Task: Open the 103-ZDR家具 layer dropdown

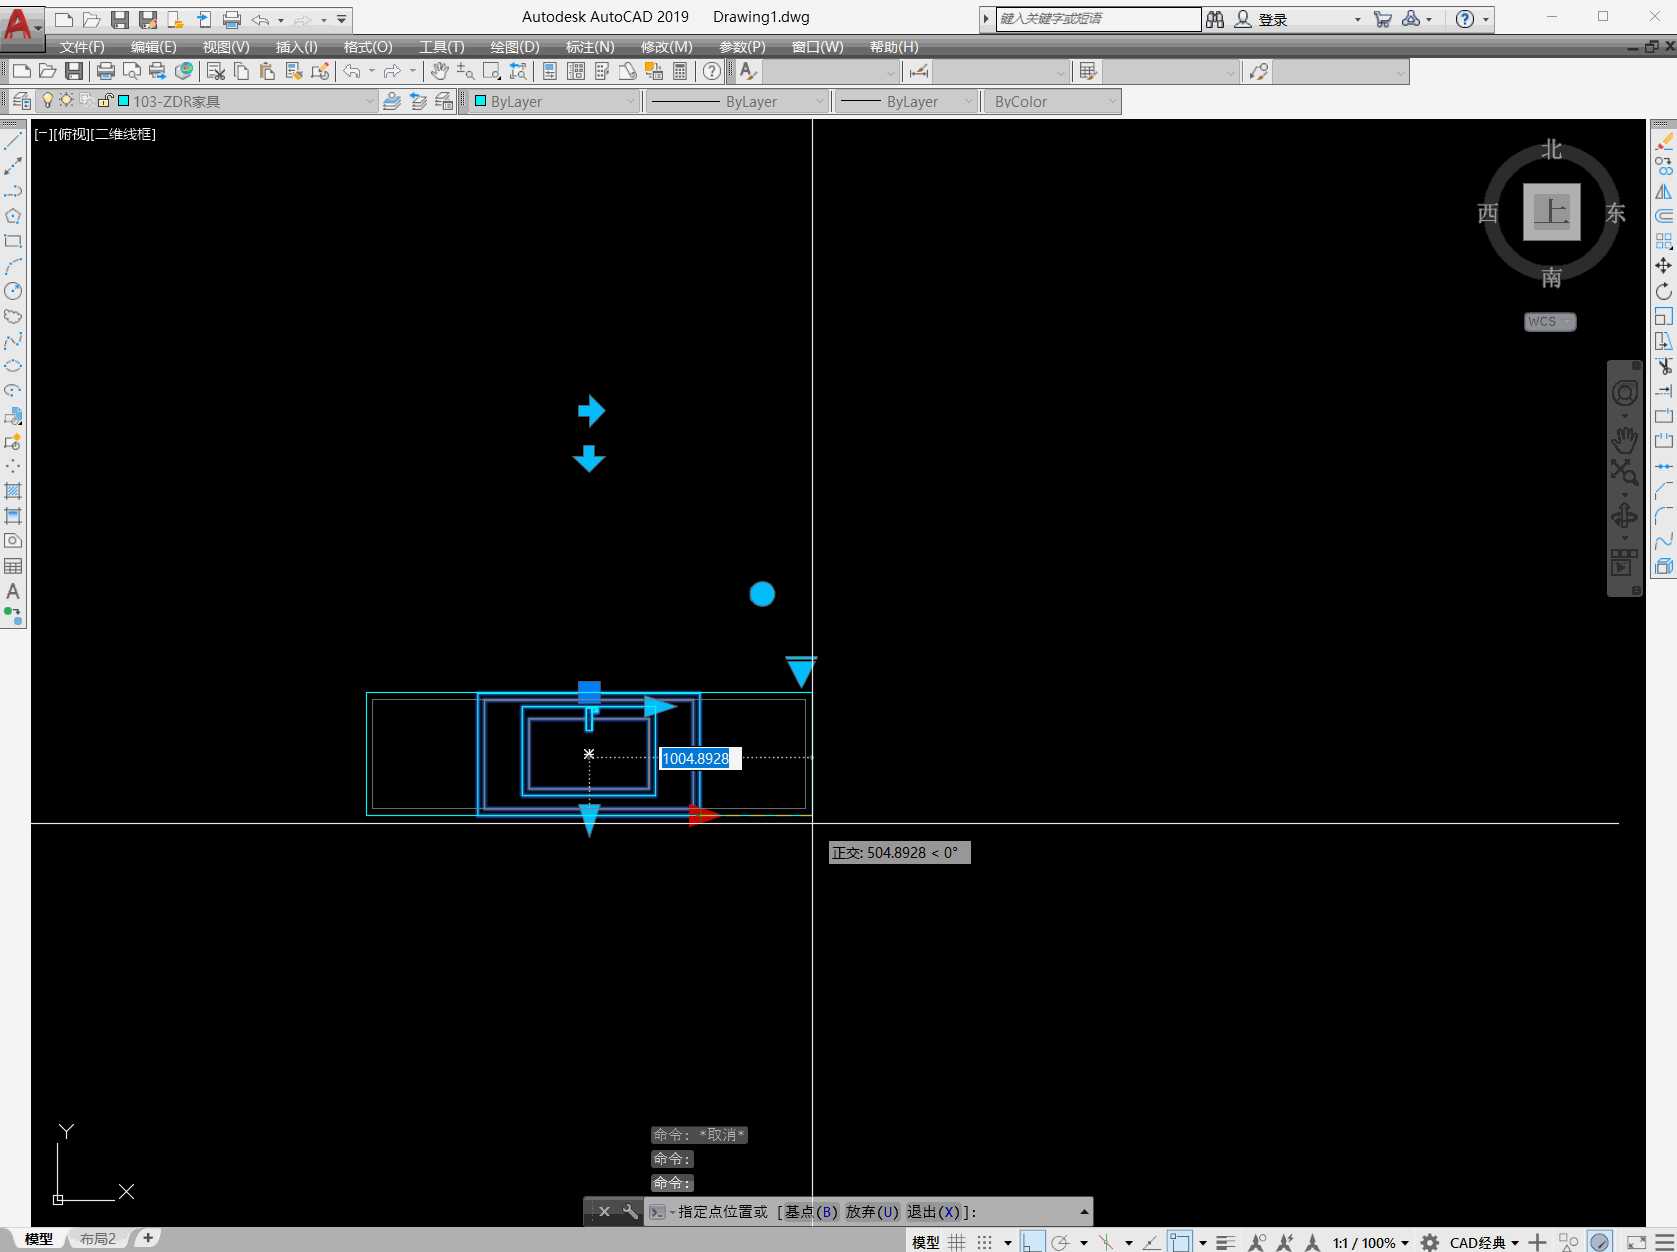Action: click(370, 101)
